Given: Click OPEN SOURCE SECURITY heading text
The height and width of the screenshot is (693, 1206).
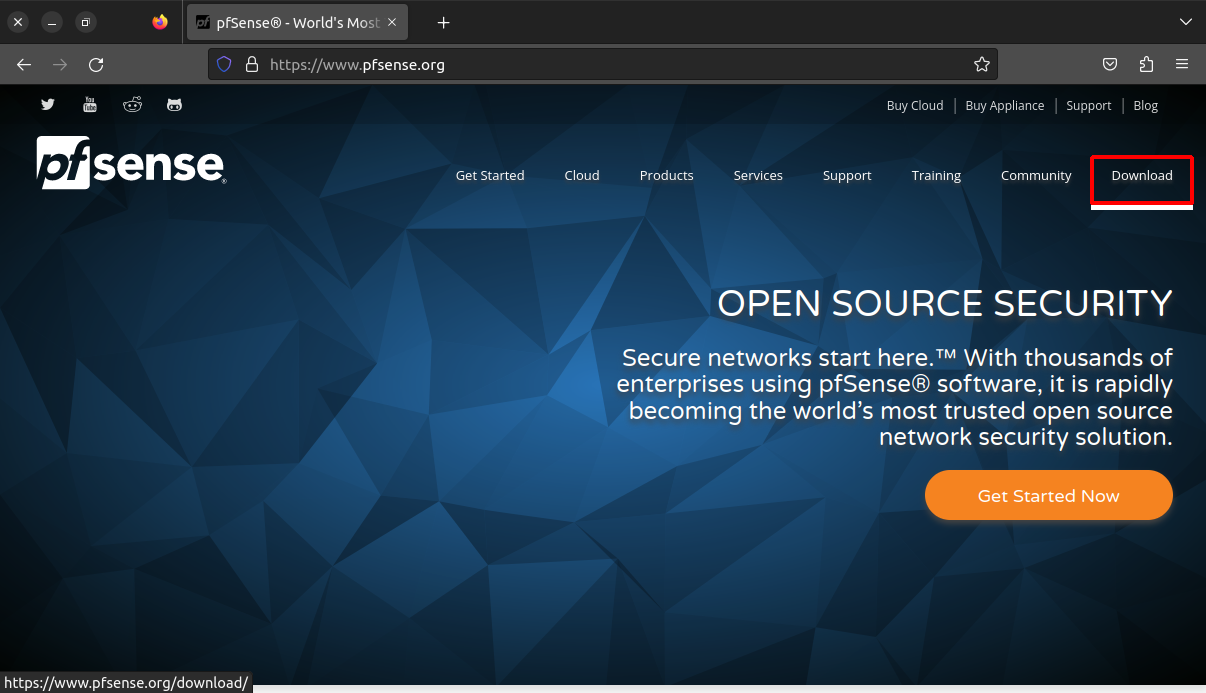Looking at the screenshot, I should (x=945, y=303).
